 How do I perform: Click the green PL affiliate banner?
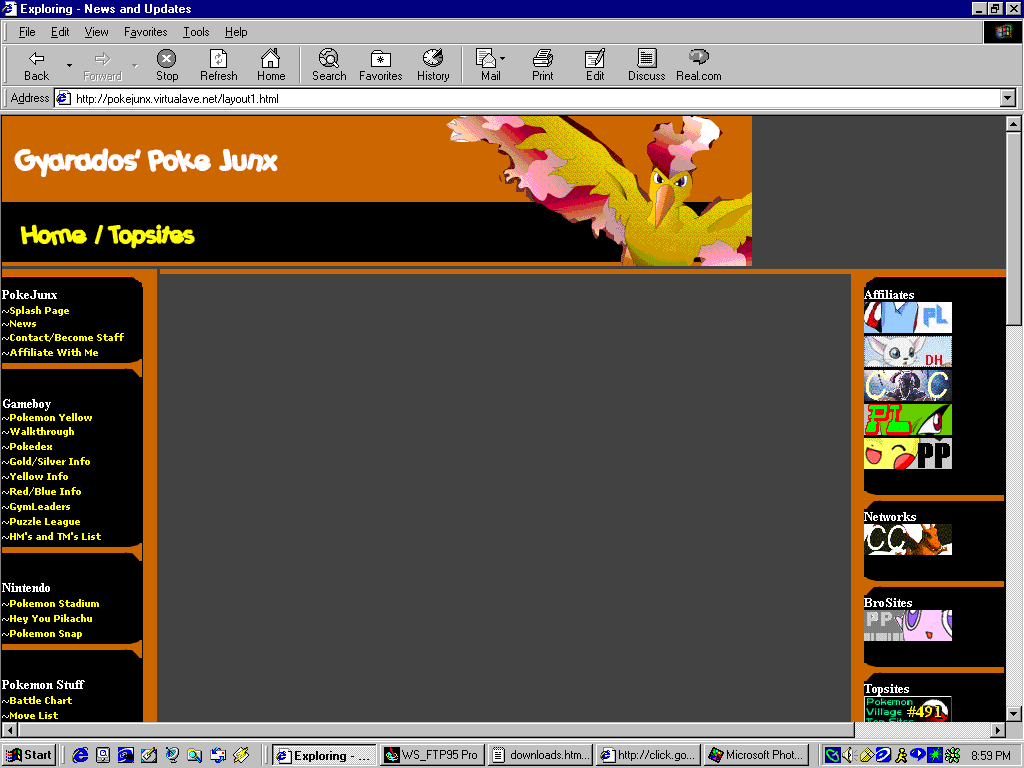(908, 420)
